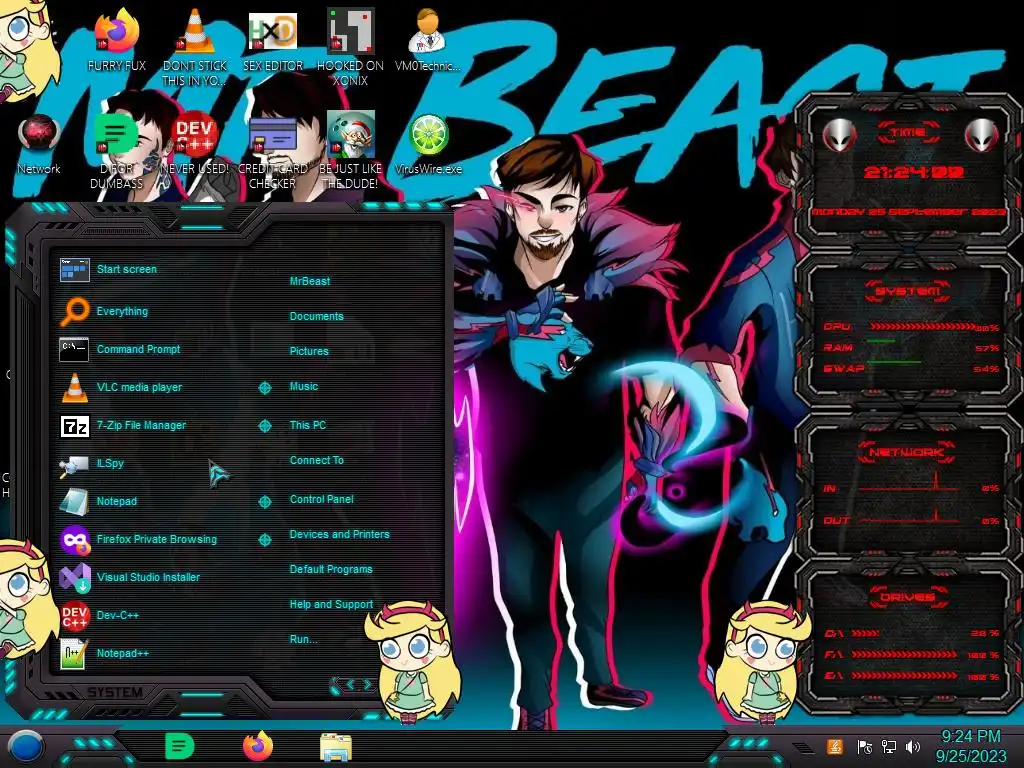The height and width of the screenshot is (768, 1024).
Task: Expand jump list arrow for Firefox Private Browsing
Action: click(264, 539)
